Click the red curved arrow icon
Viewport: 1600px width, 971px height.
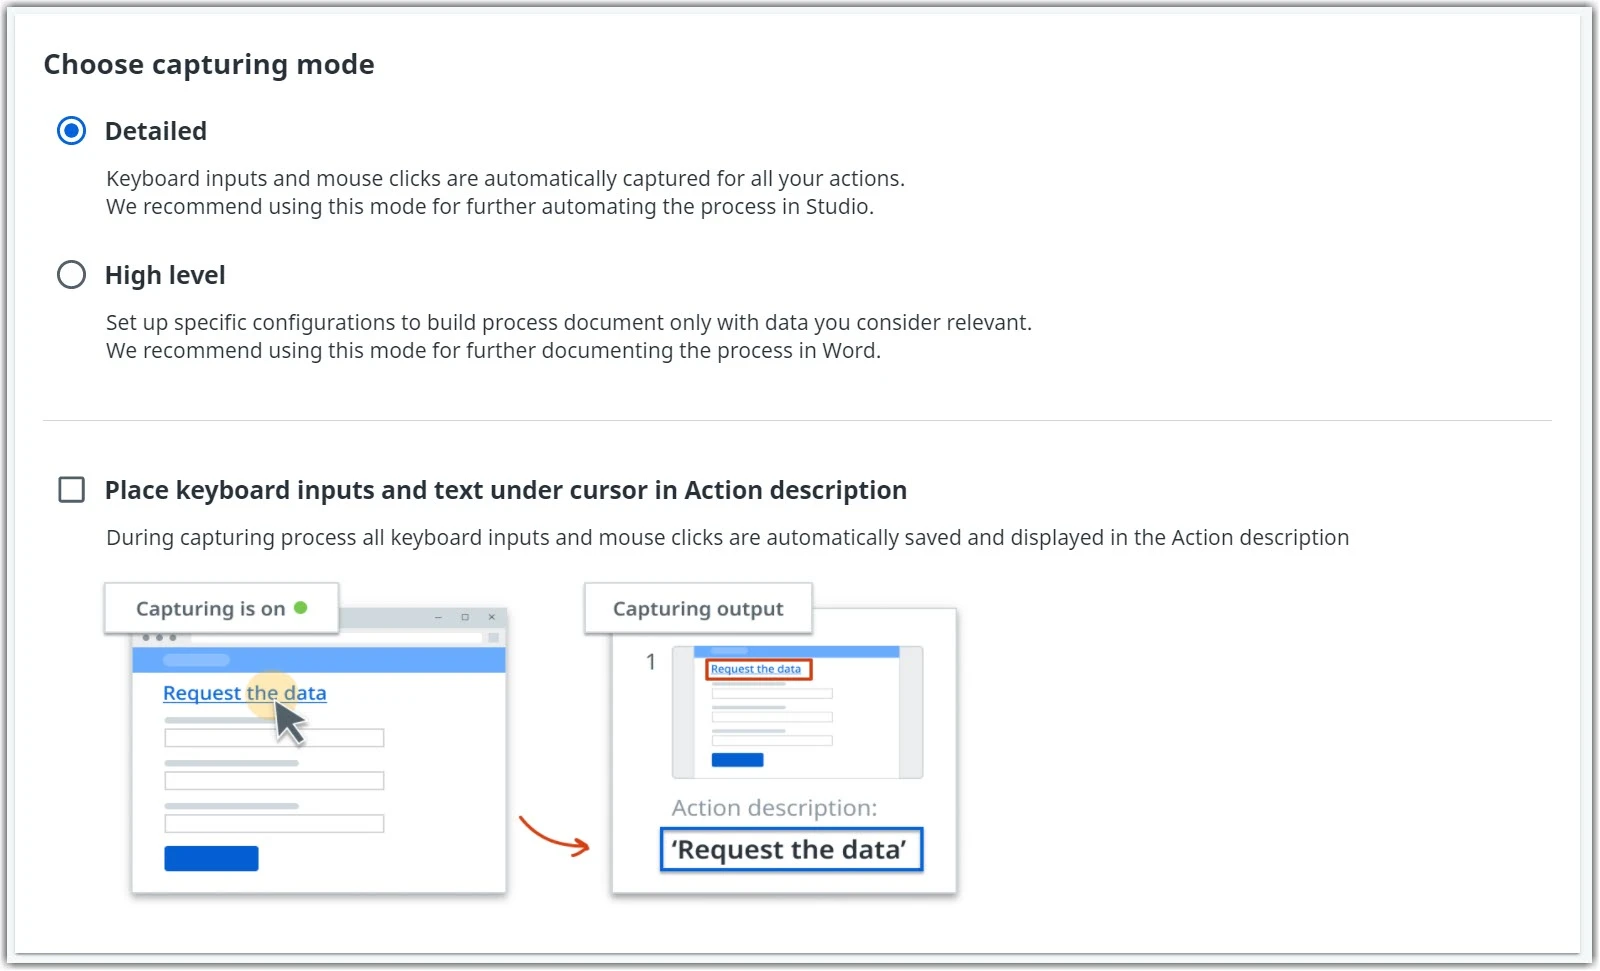554,837
